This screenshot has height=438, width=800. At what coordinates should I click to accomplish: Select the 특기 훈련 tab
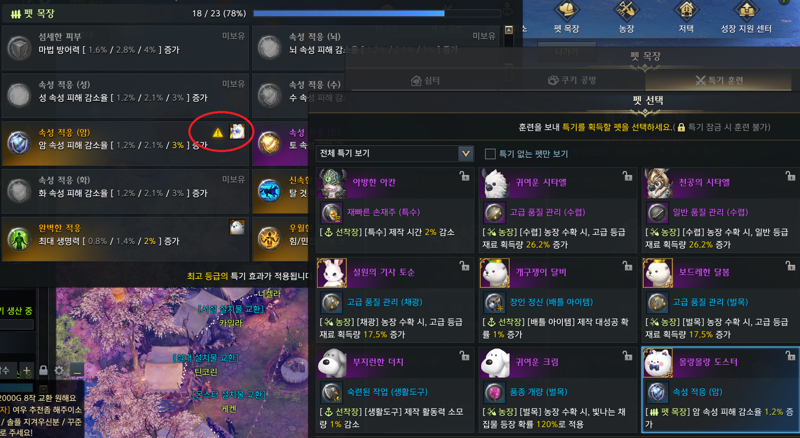[x=719, y=81]
